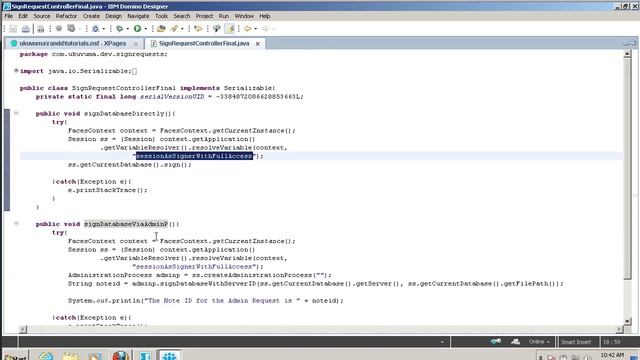Click the horizontal scrollbar right arrow
640x360 pixels.
pos(619,329)
